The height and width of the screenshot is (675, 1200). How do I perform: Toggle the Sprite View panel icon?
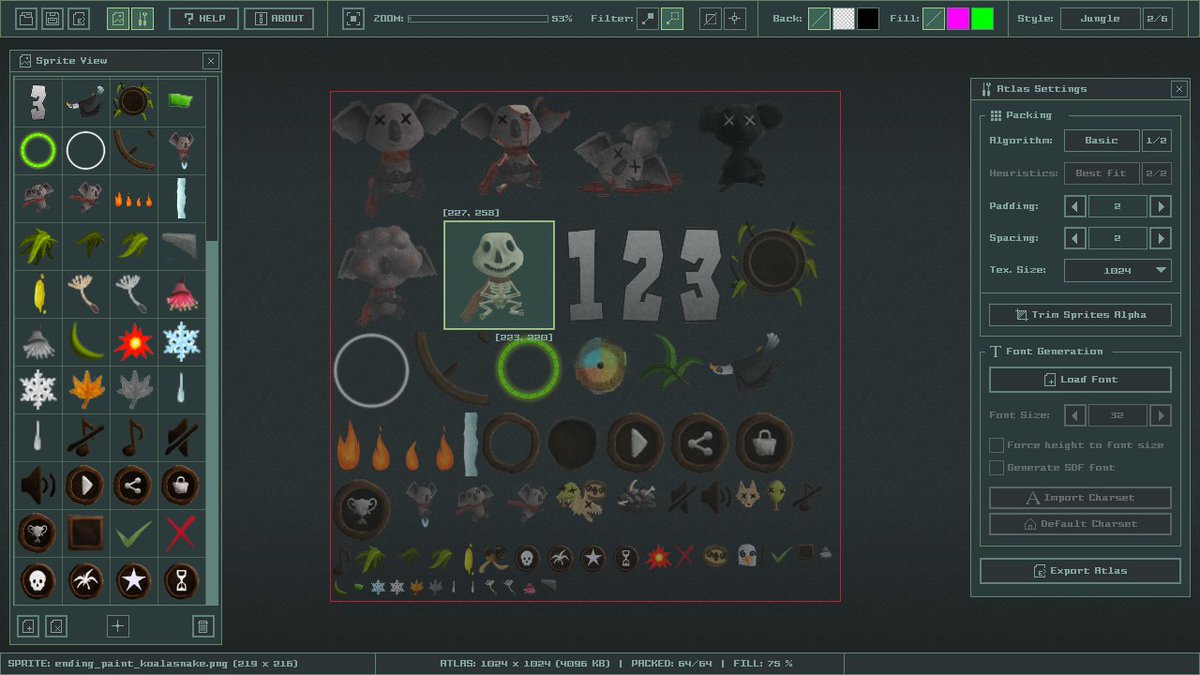tap(118, 17)
